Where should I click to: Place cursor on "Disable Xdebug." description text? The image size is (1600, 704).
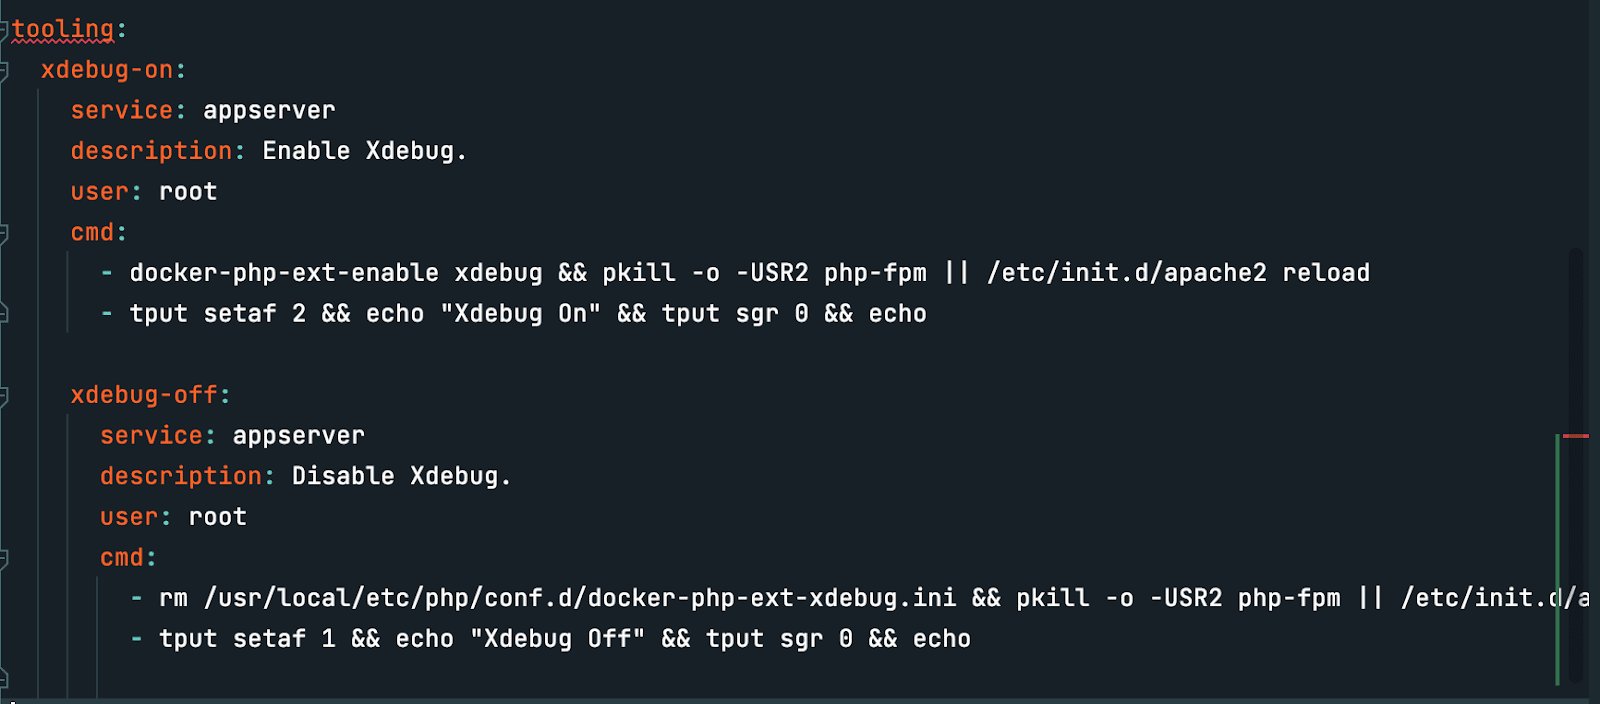click(x=400, y=476)
